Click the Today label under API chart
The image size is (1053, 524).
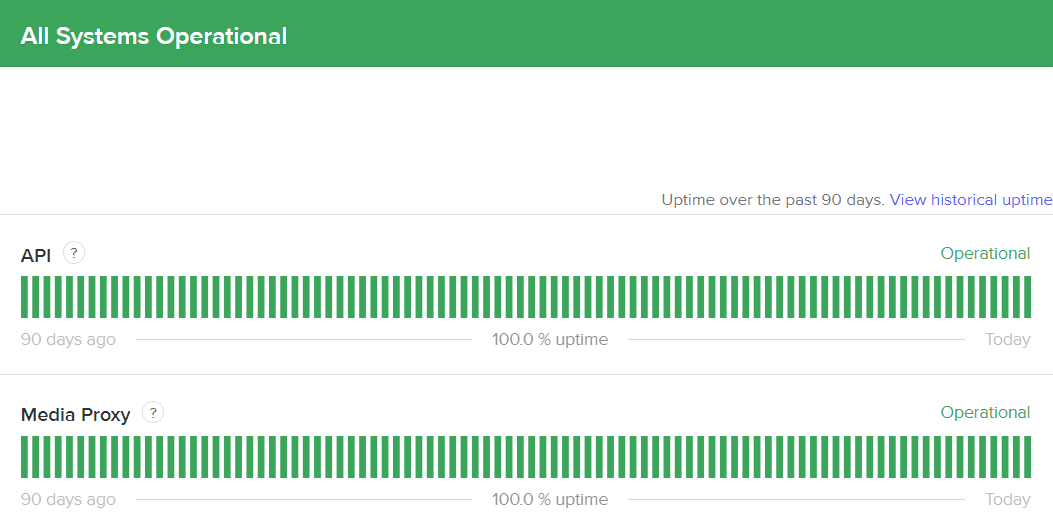pyautogui.click(x=1007, y=340)
